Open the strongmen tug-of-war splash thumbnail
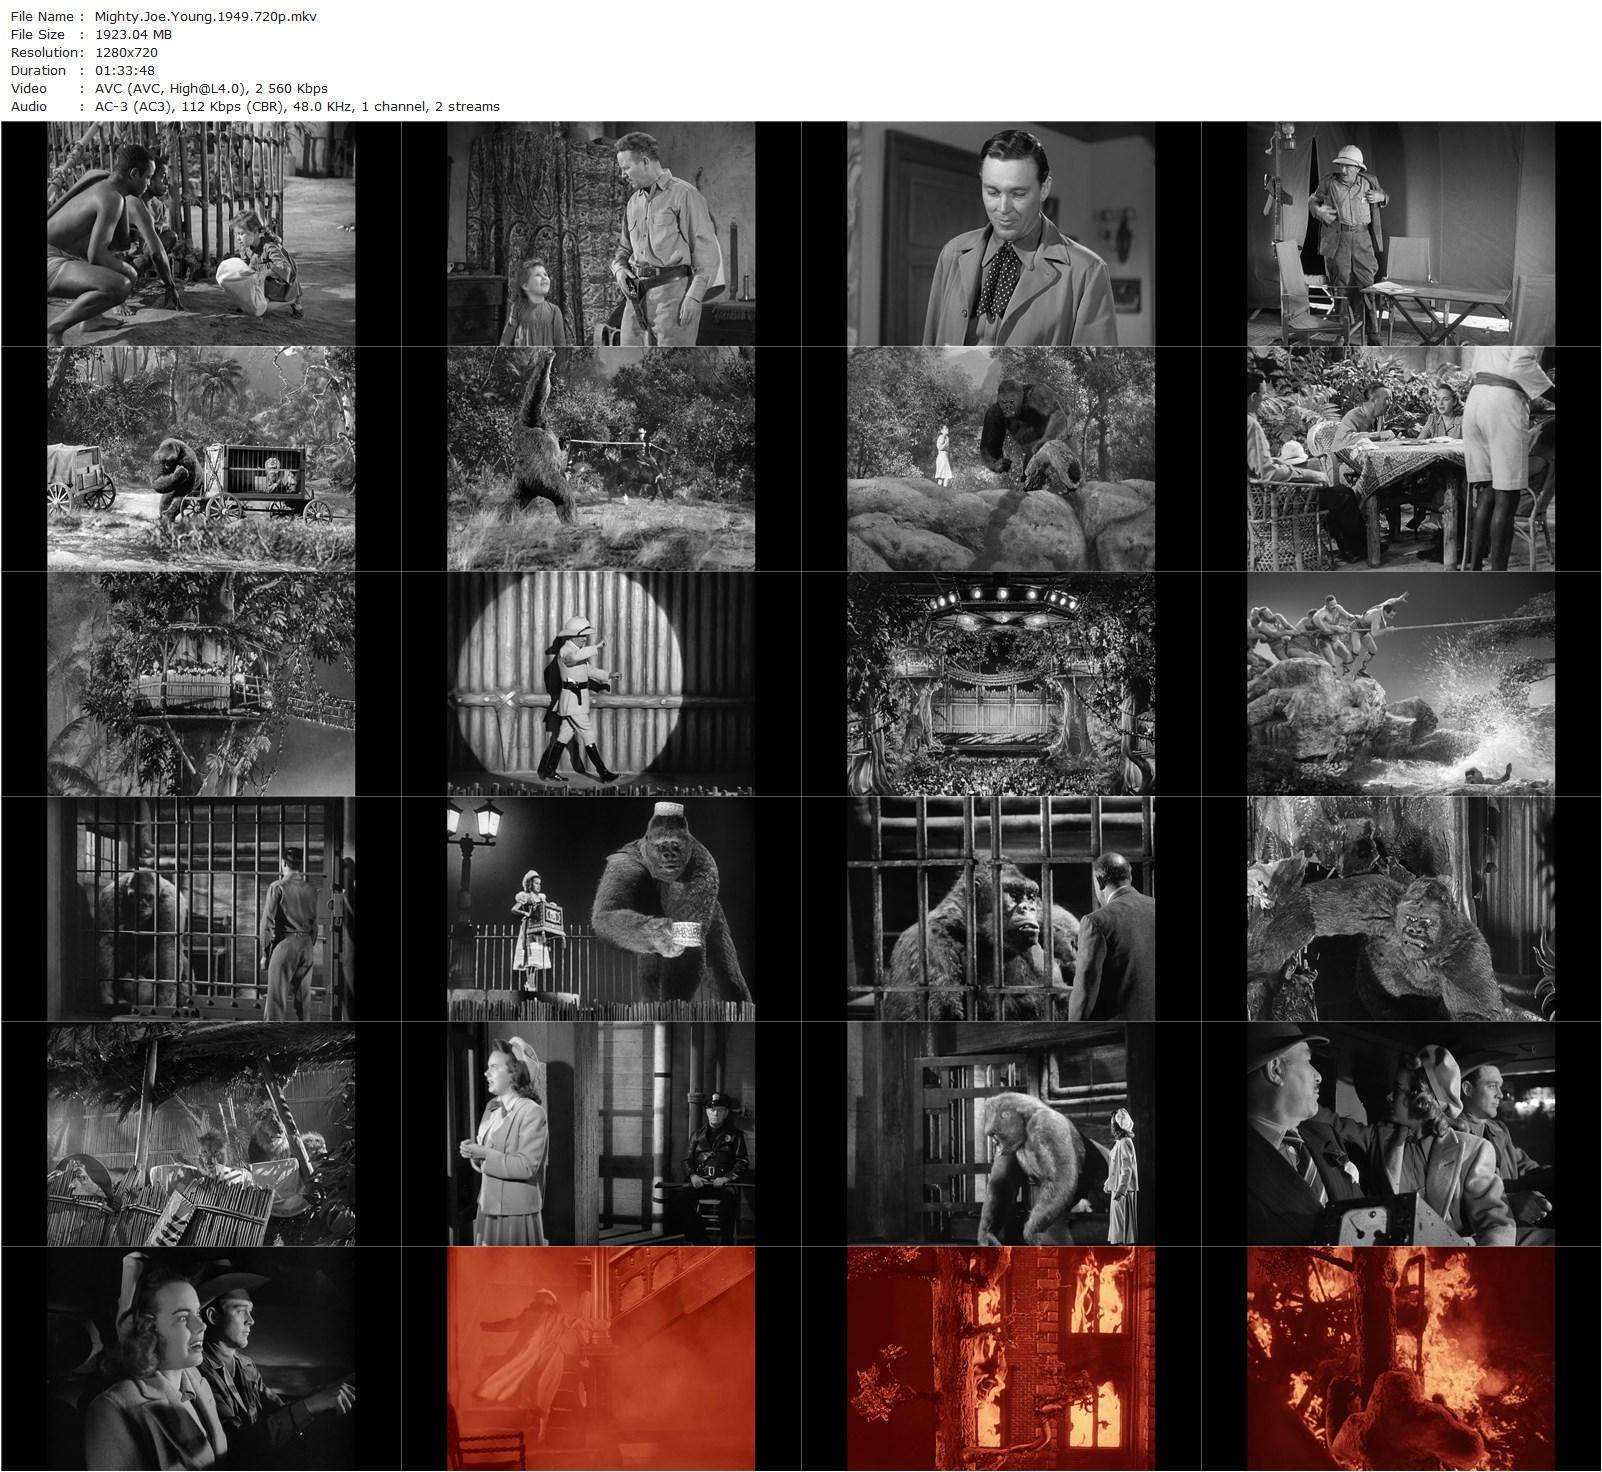Viewport: 1602px width, 1472px height. (x=1401, y=684)
